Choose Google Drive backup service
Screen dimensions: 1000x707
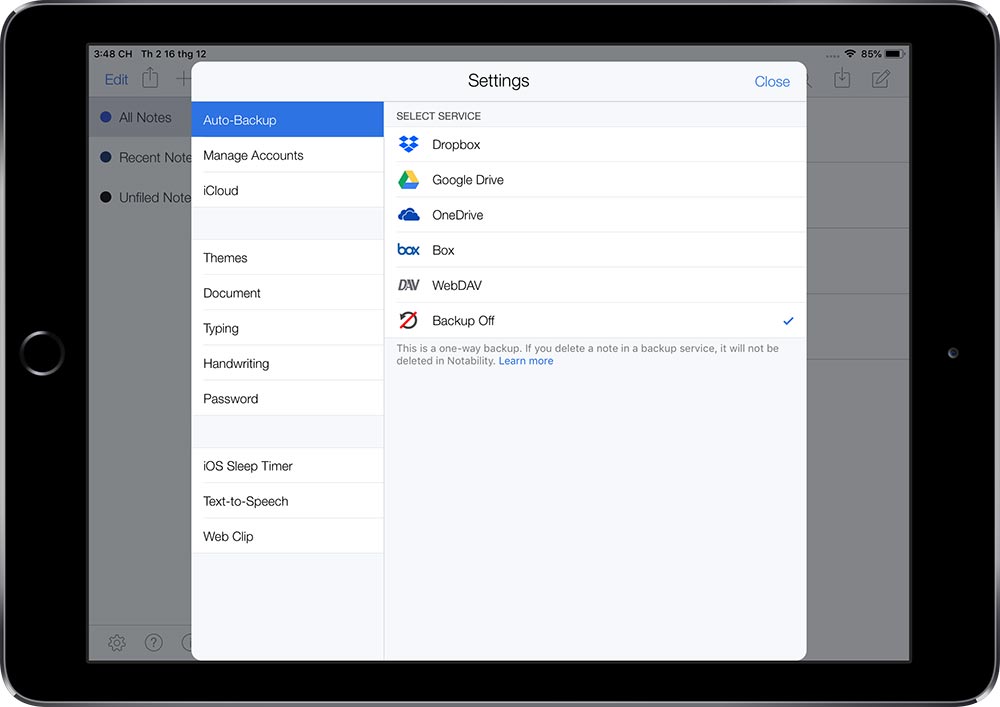point(595,180)
